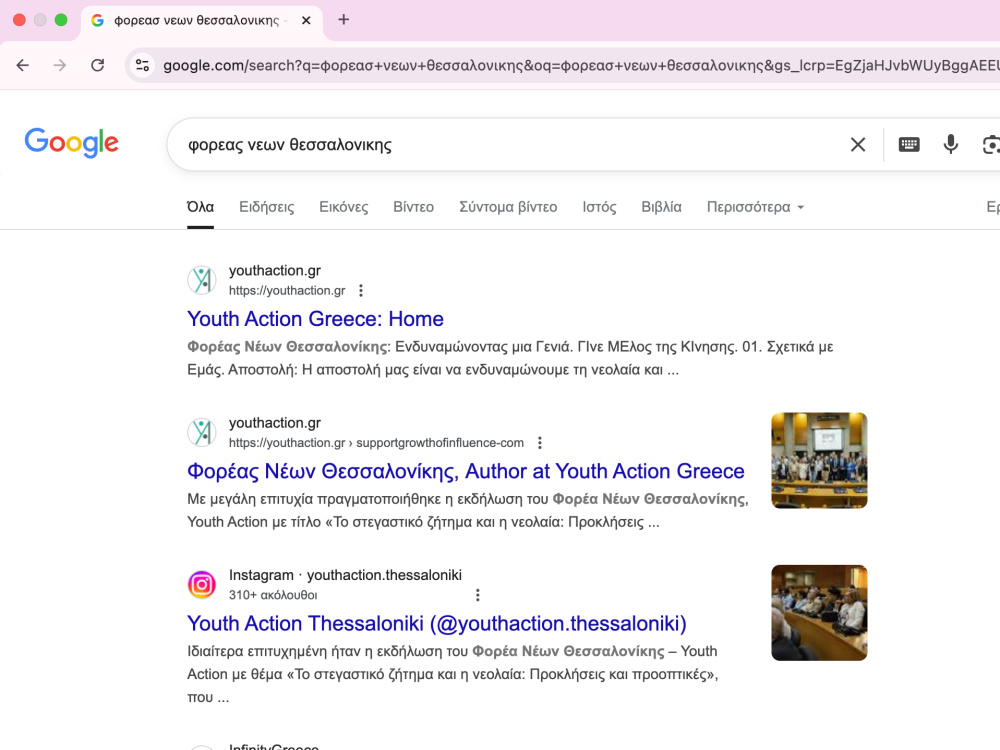Open more options for youthaction.gr home result
This screenshot has height=750, width=1000.
(x=361, y=291)
